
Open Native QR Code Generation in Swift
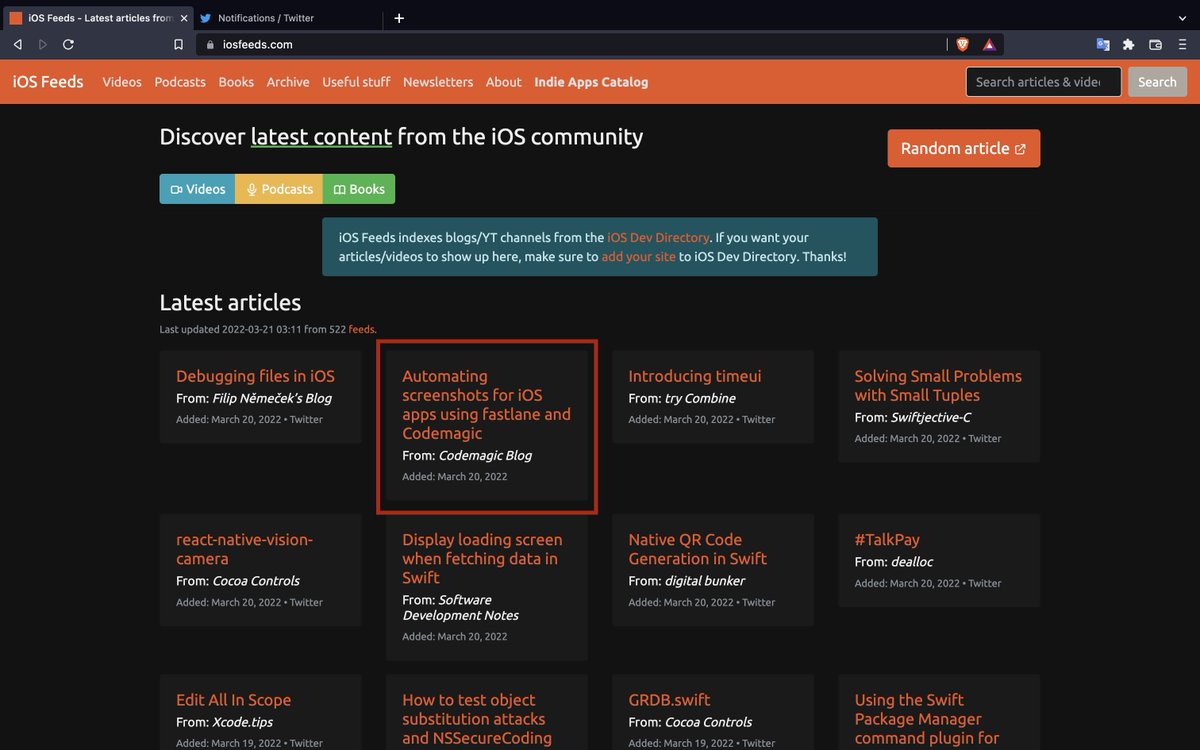[x=698, y=549]
